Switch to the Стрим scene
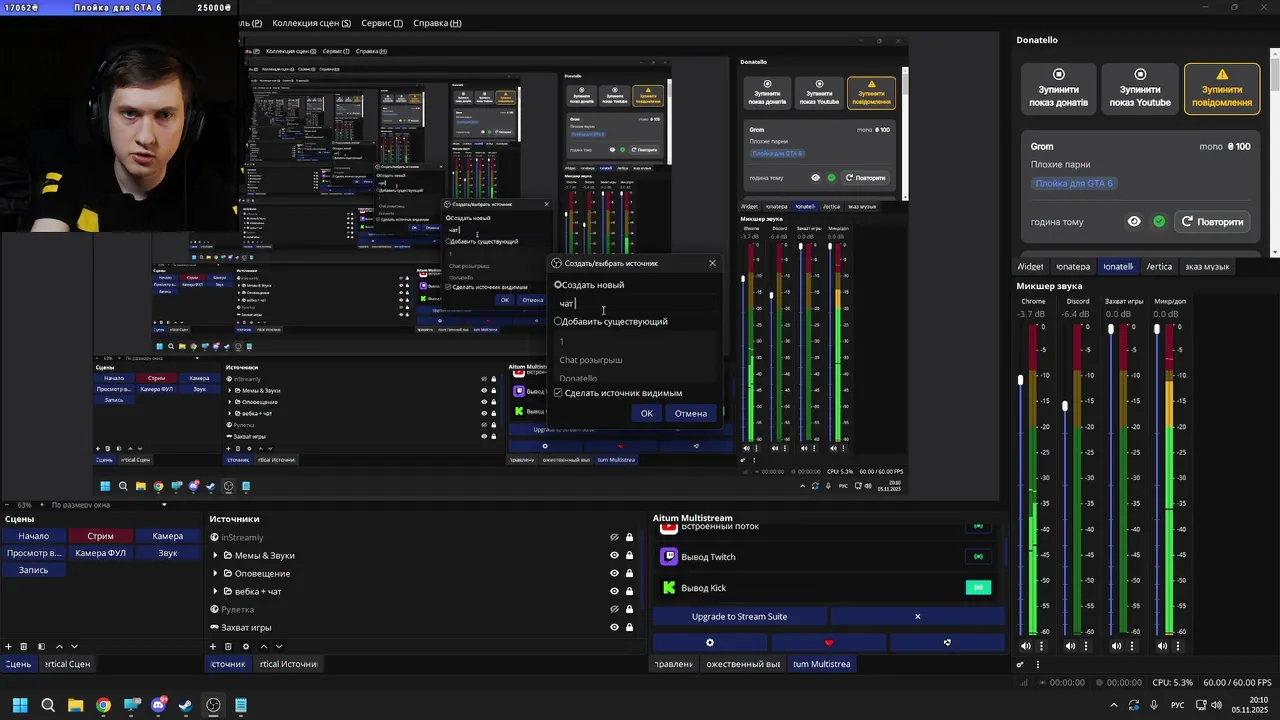This screenshot has height=720, width=1280. coord(100,536)
